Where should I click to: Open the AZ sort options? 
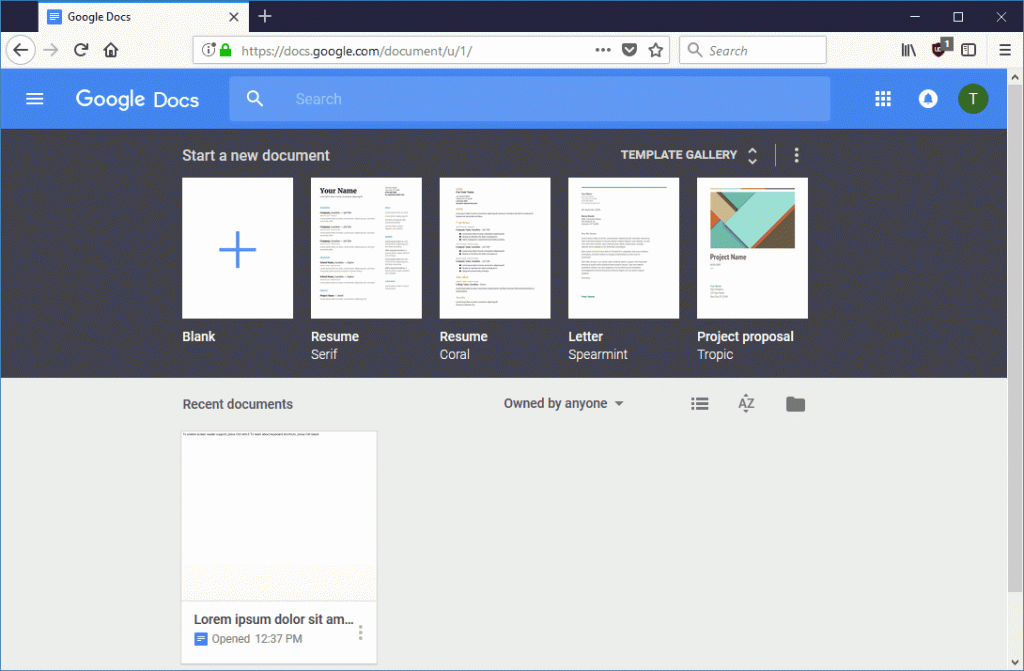pos(746,404)
